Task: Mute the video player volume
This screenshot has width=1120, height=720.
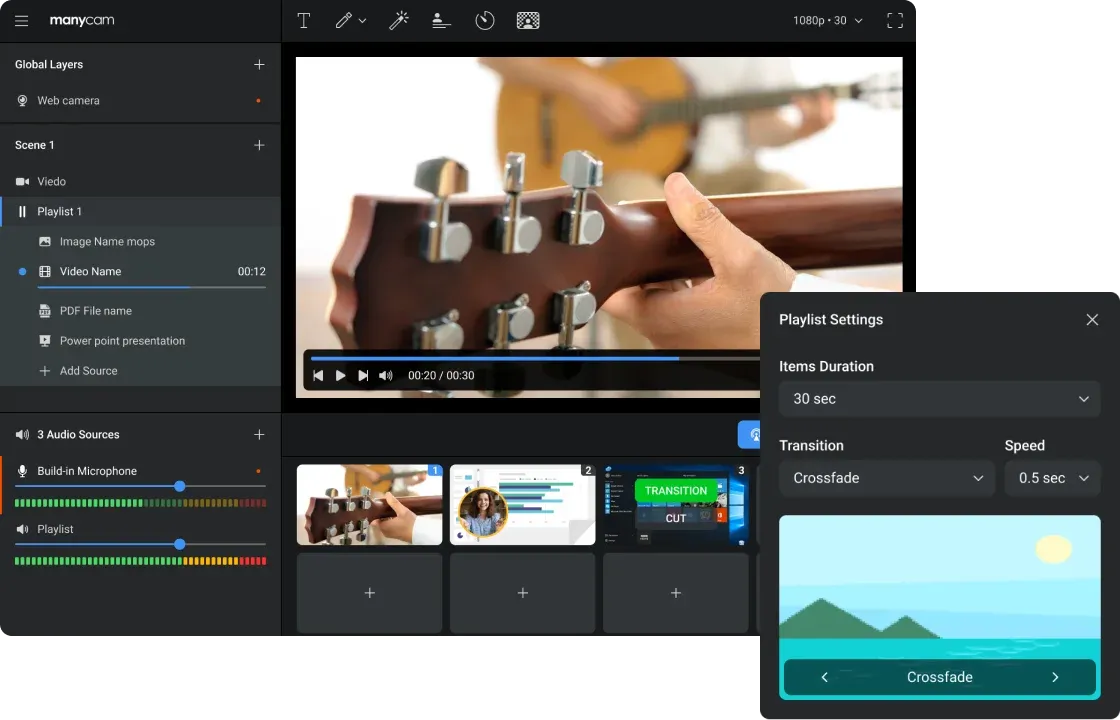Action: (x=386, y=376)
